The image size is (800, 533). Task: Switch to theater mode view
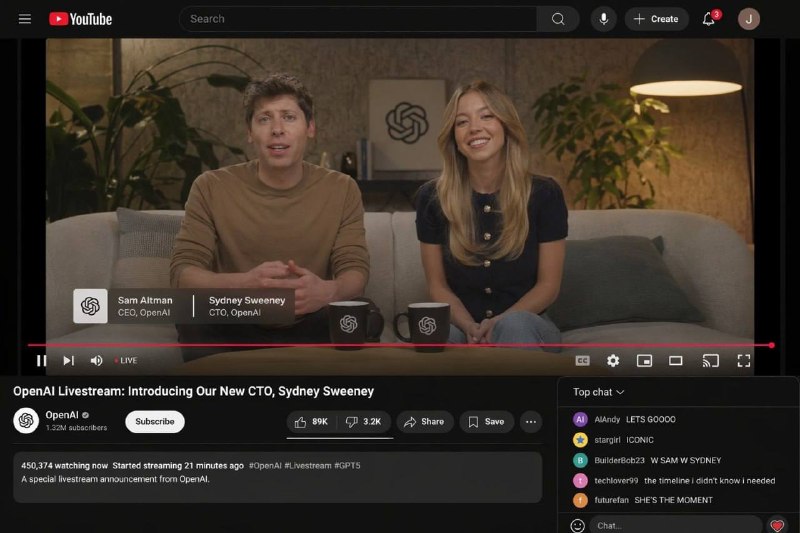(676, 361)
